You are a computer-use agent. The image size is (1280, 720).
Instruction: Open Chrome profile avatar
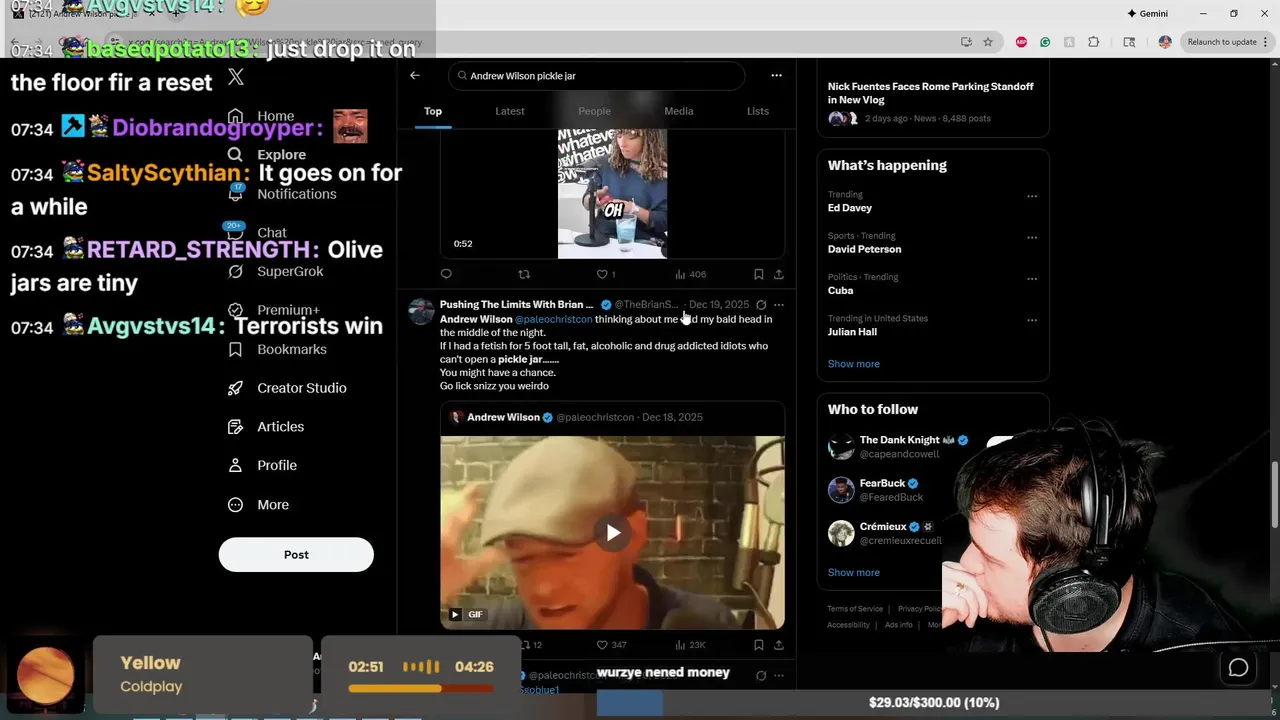(1165, 42)
